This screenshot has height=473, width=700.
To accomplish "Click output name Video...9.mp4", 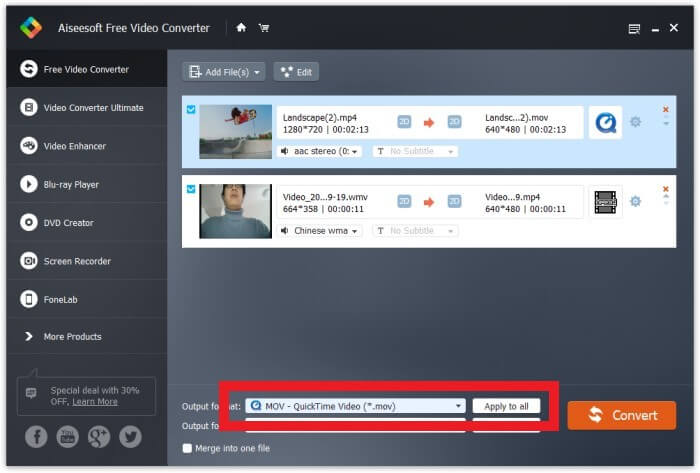I will tap(512, 197).
